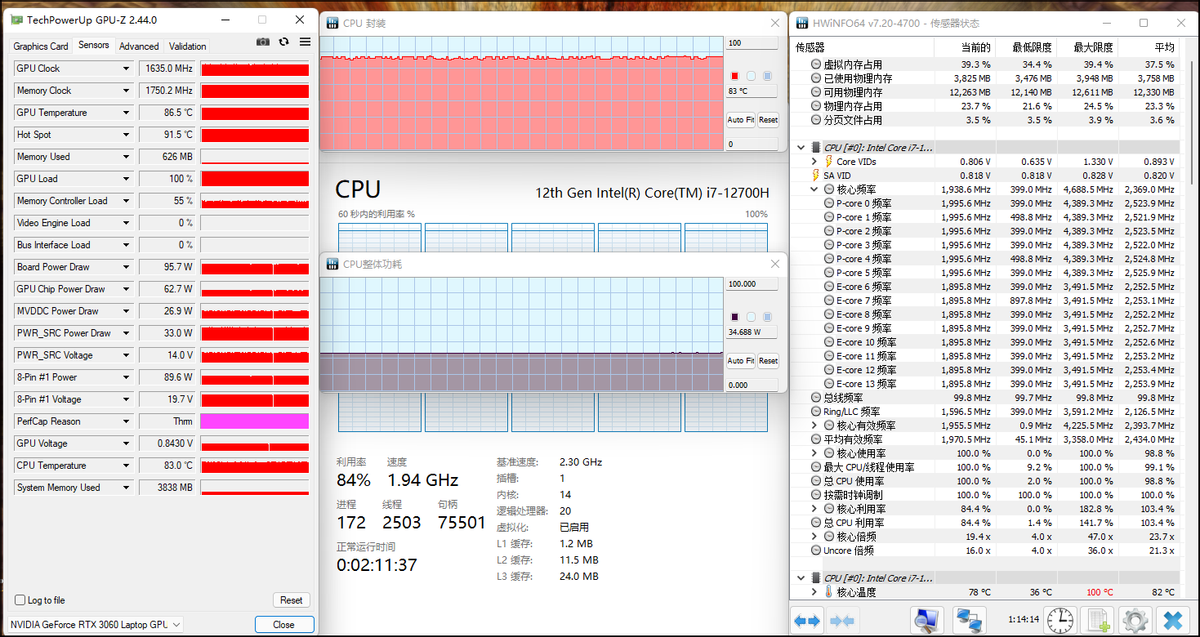This screenshot has height=637, width=1200.
Task: Click Close in the GPU-Z window
Action: [x=285, y=623]
